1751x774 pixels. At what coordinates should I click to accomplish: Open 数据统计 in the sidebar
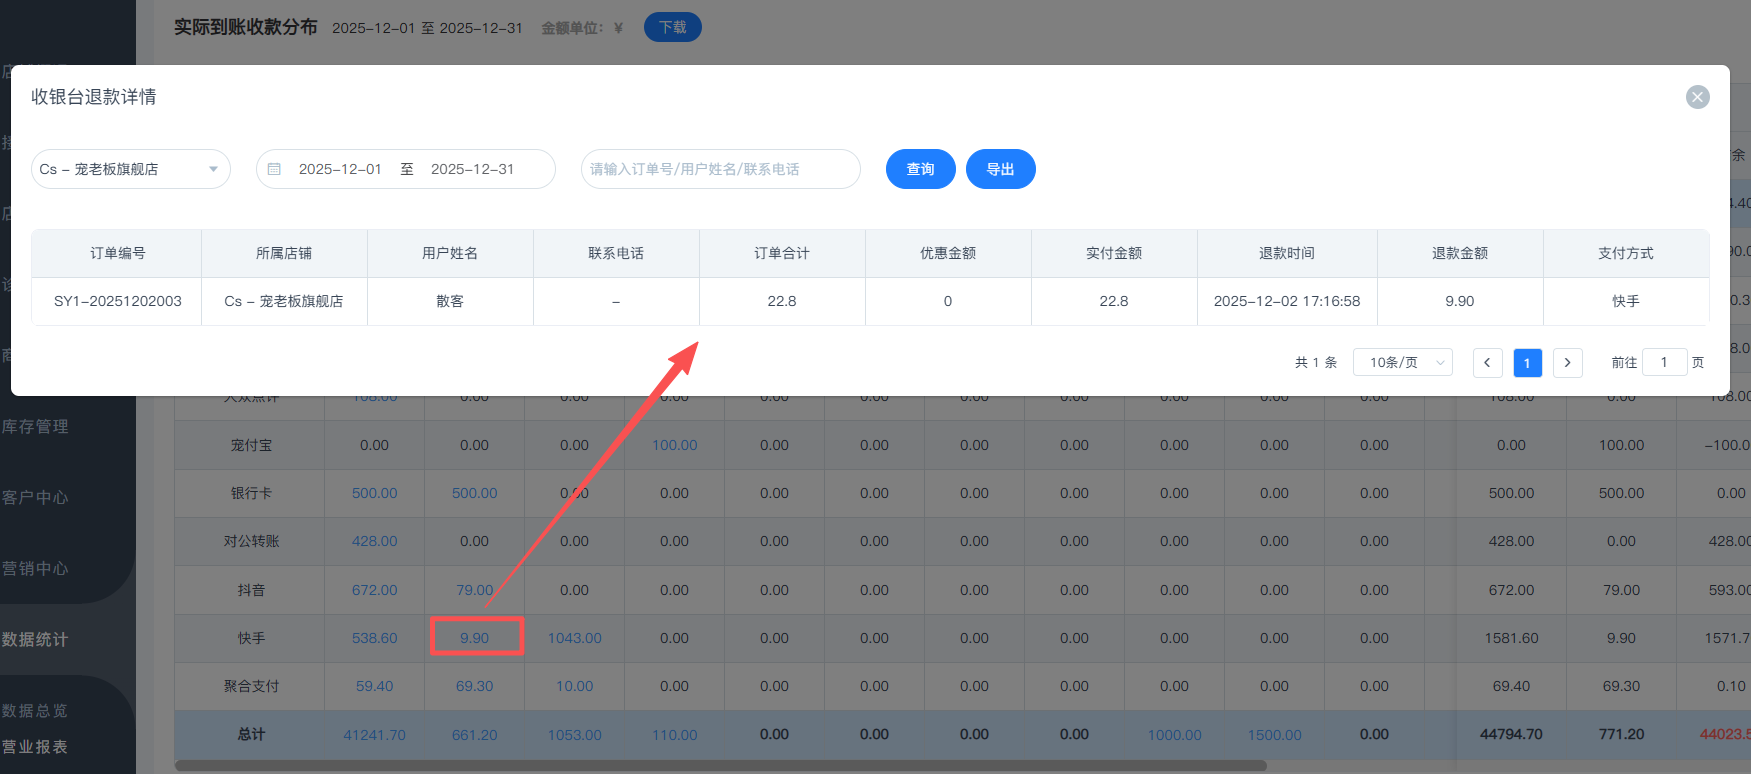[x=36, y=639]
